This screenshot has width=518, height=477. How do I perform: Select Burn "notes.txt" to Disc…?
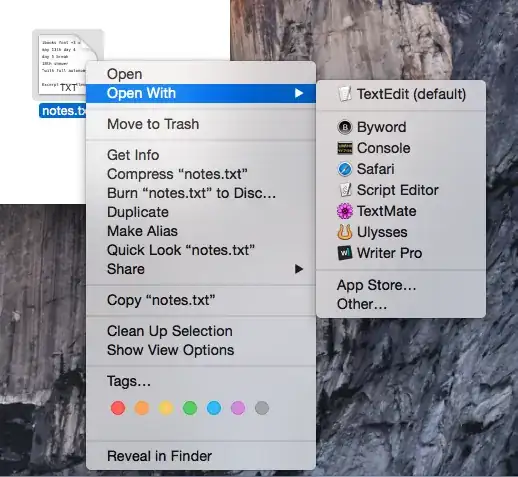[x=201, y=193]
